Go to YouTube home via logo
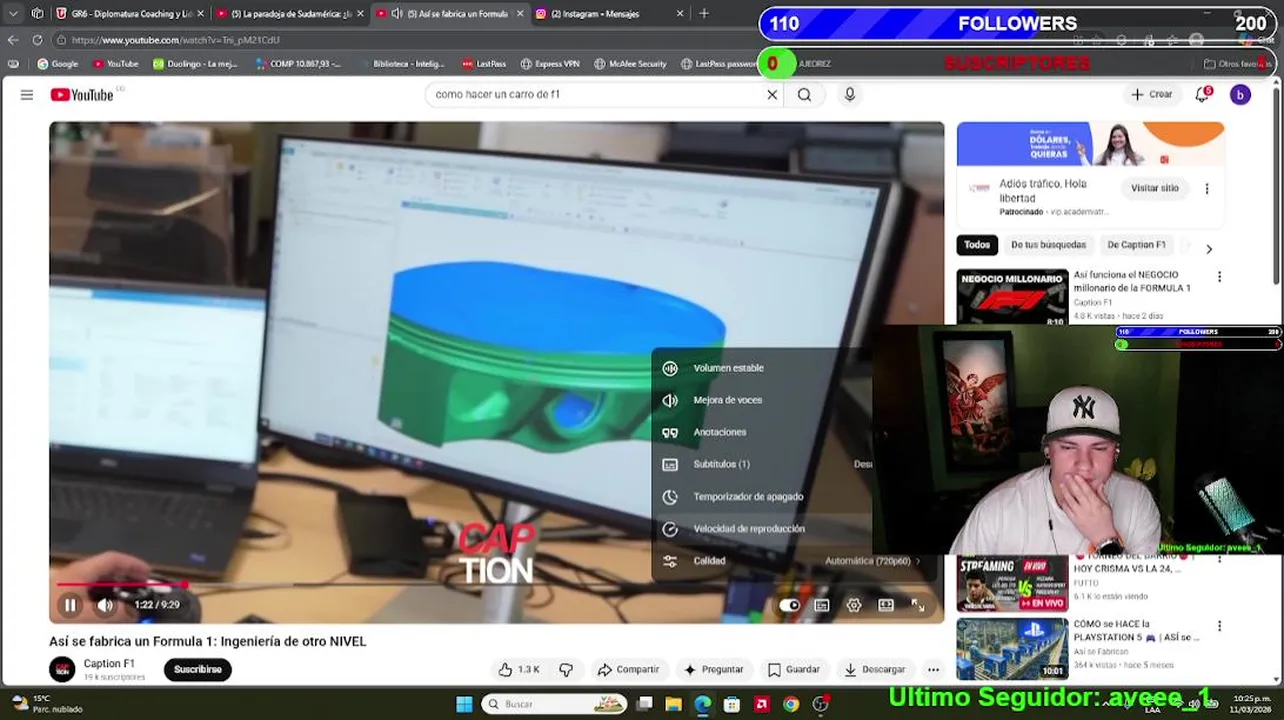The image size is (1284, 720). [x=82, y=95]
